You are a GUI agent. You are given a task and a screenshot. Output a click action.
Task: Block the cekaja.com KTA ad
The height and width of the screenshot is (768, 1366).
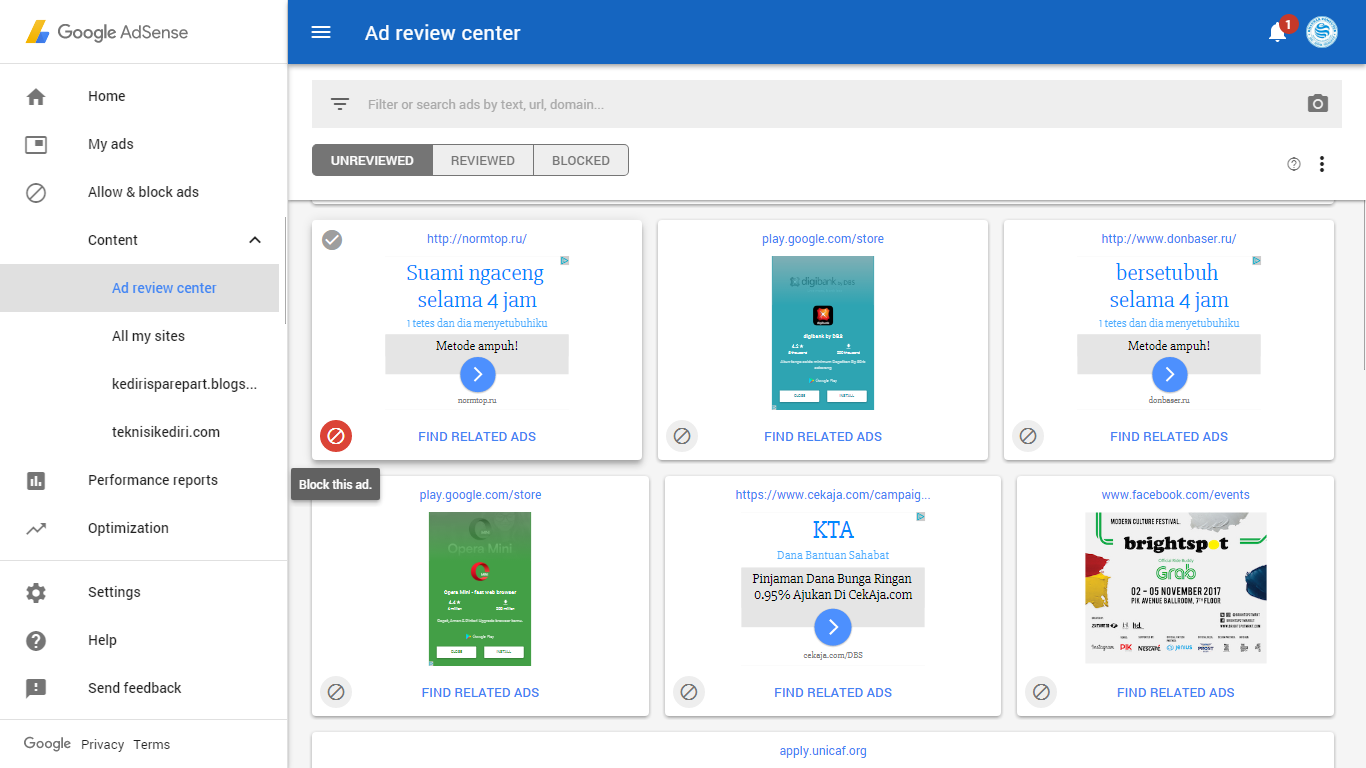(689, 692)
